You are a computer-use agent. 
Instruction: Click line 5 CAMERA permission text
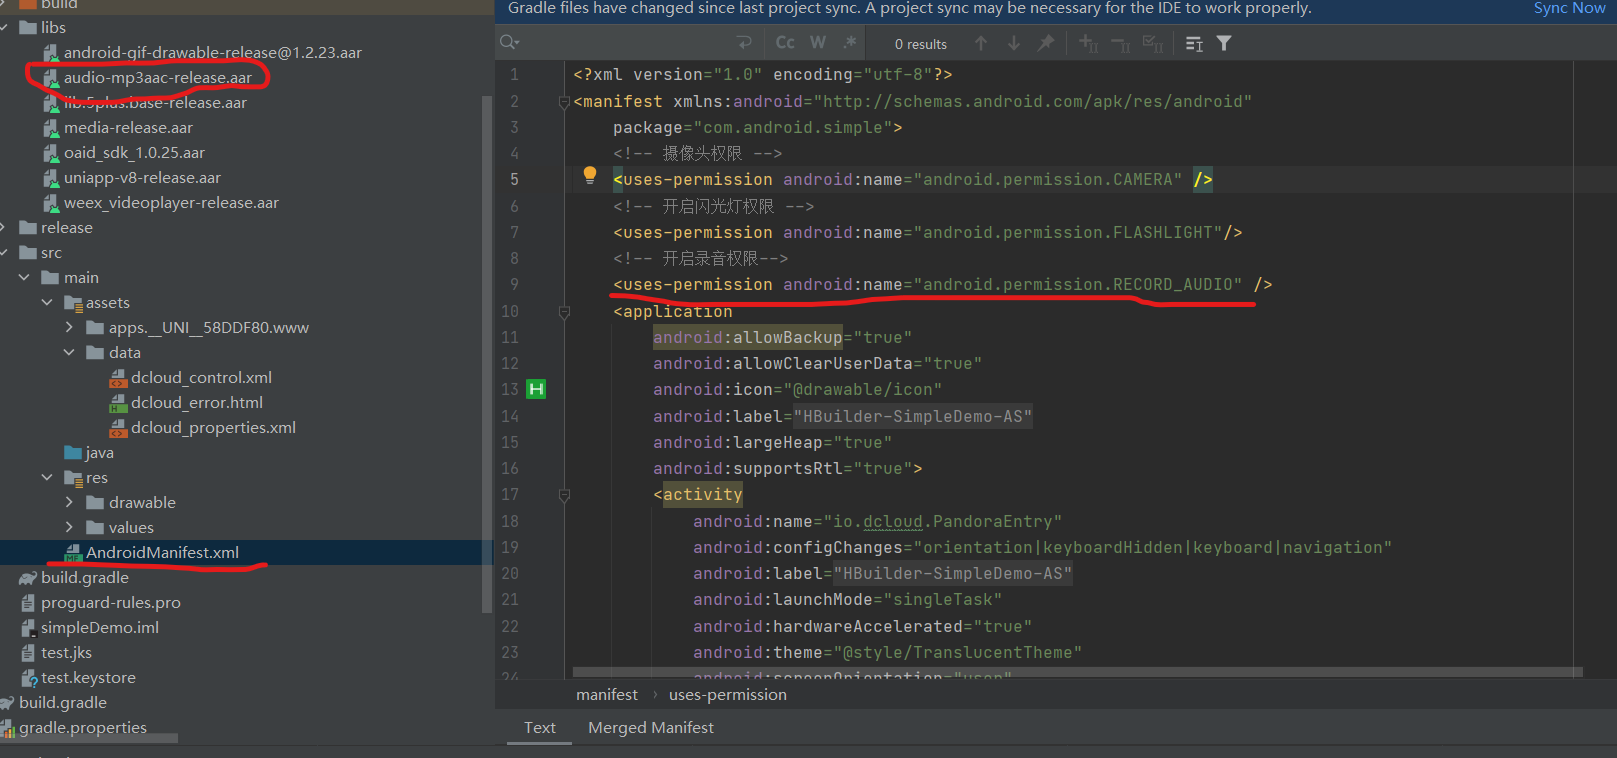912,180
